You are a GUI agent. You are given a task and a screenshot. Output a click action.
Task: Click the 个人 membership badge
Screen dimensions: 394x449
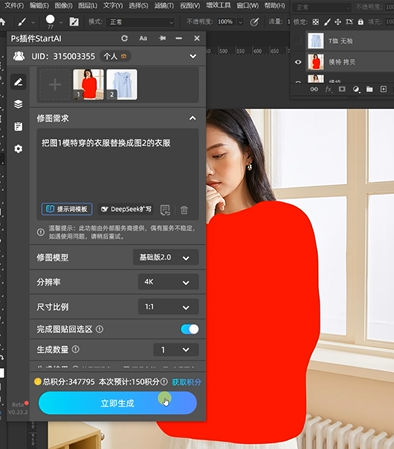(x=115, y=56)
